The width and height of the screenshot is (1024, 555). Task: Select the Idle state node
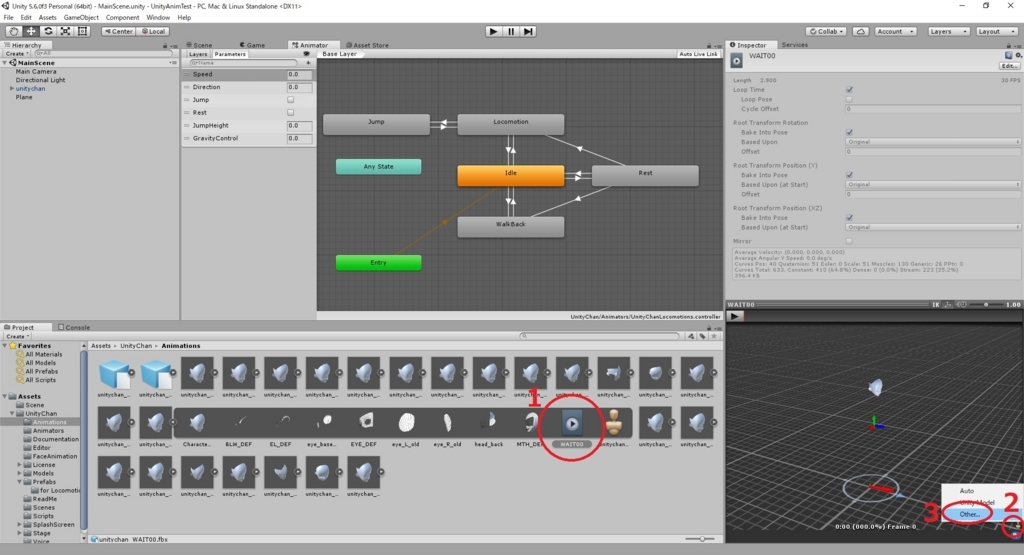click(511, 174)
